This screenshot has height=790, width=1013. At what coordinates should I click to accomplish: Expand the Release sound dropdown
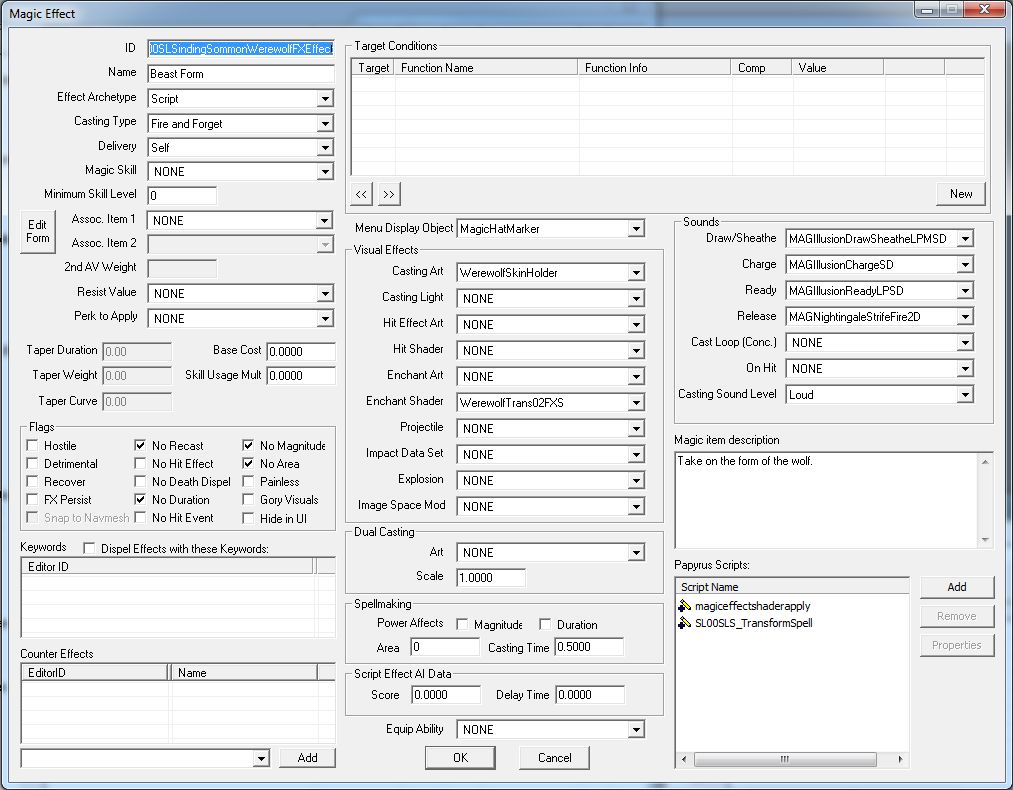[x=965, y=317]
